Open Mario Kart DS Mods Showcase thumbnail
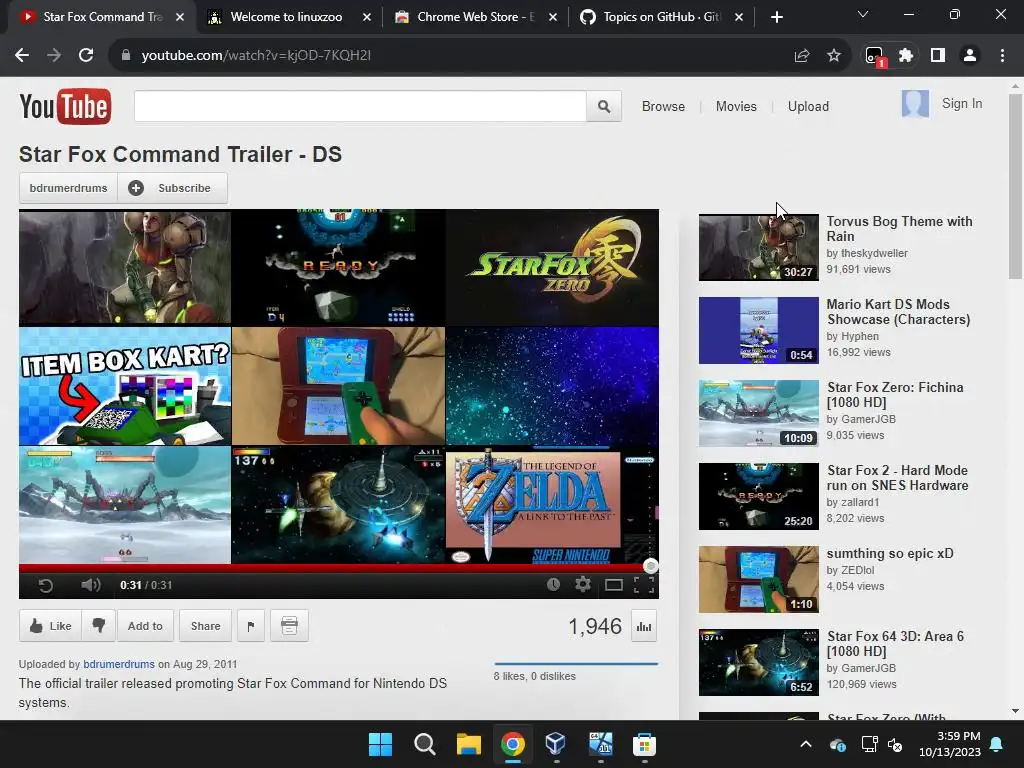The image size is (1024, 768). pyautogui.click(x=758, y=330)
